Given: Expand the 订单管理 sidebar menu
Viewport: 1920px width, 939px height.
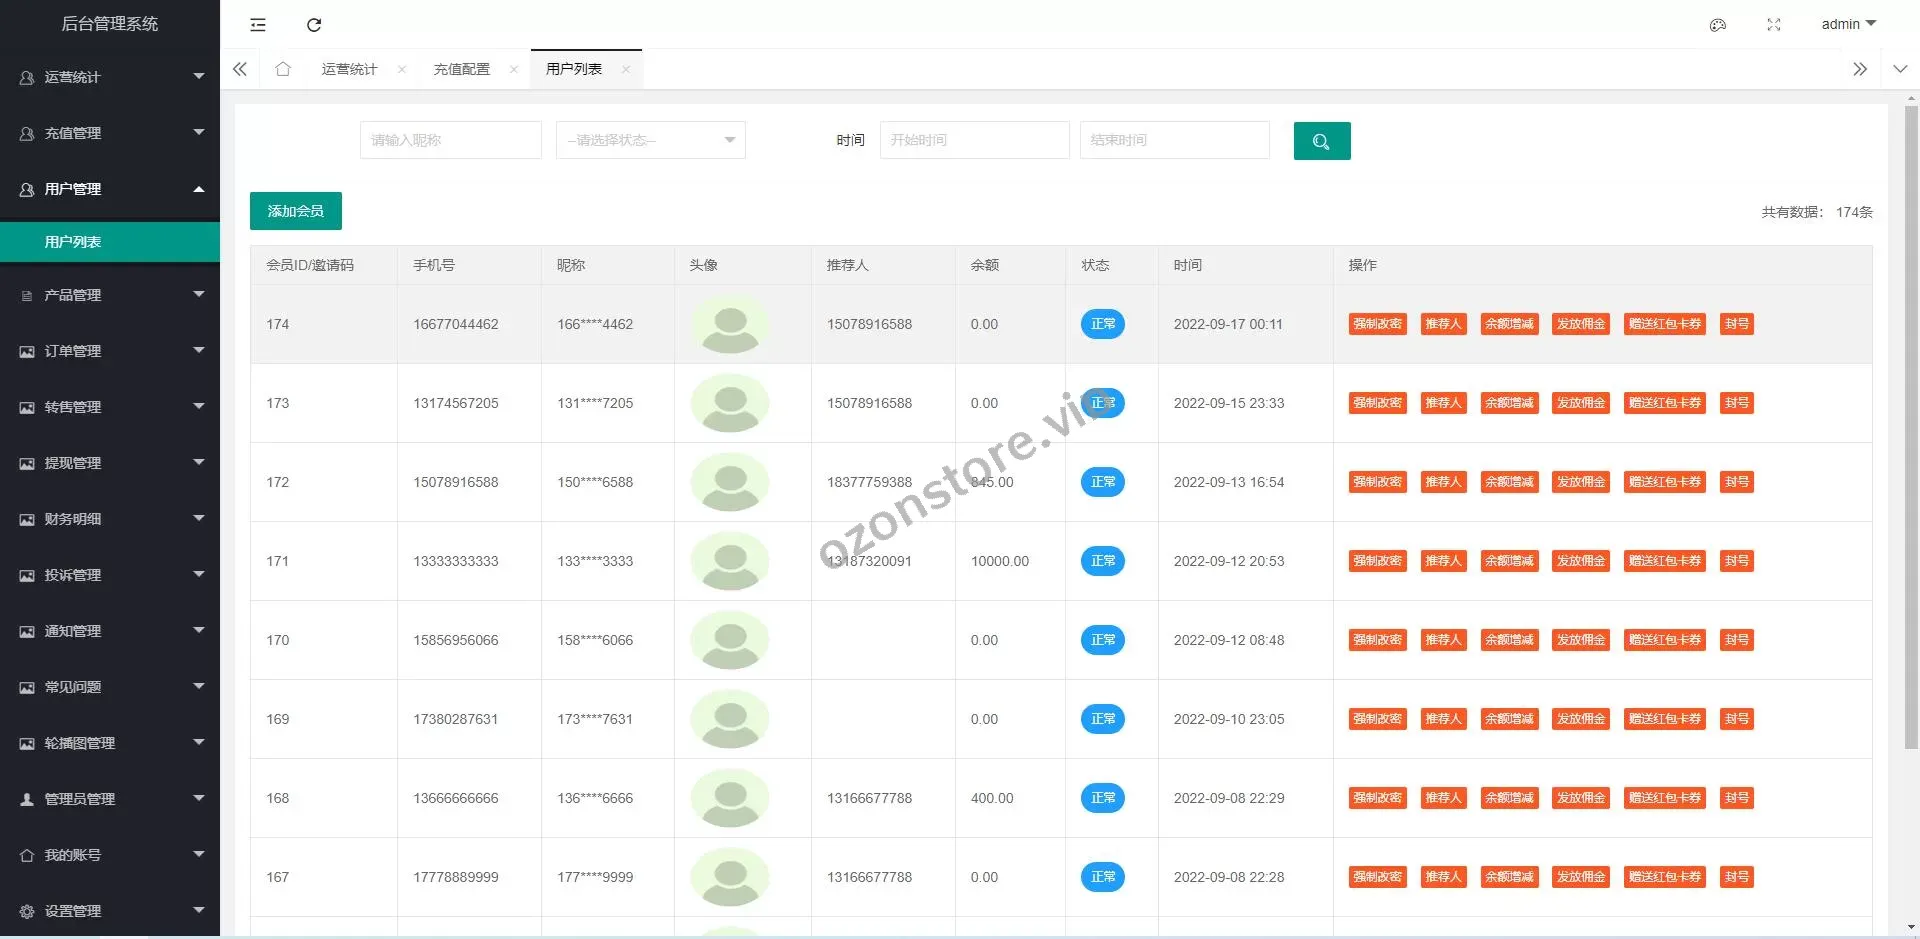Looking at the screenshot, I should point(110,351).
